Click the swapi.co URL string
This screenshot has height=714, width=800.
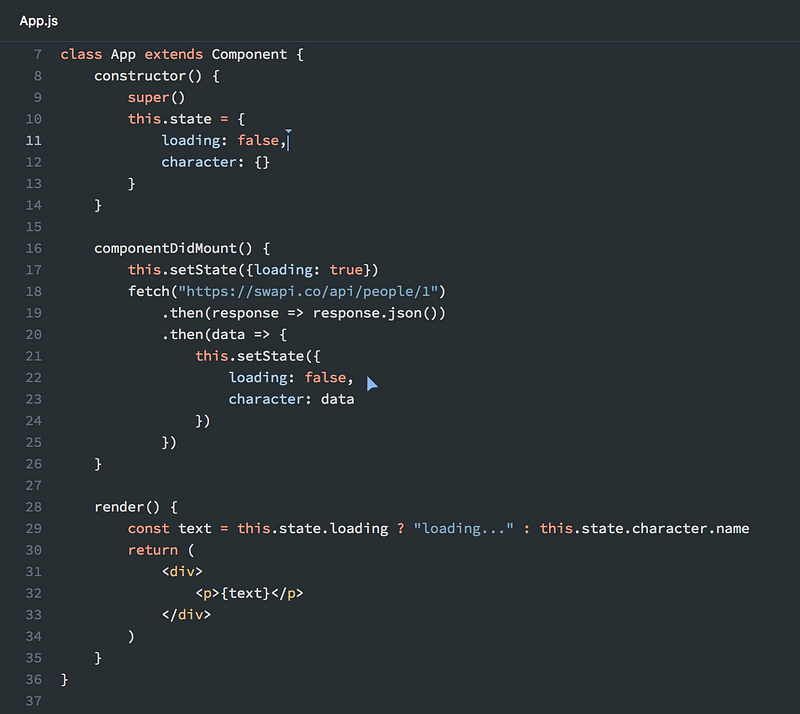pyautogui.click(x=308, y=291)
